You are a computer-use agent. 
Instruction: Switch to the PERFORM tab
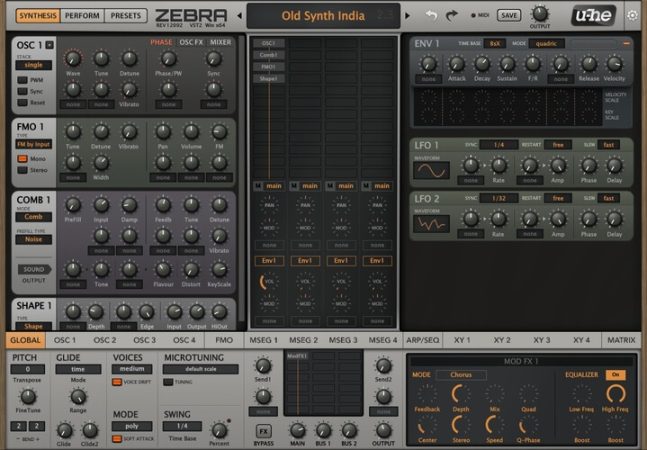(82, 16)
